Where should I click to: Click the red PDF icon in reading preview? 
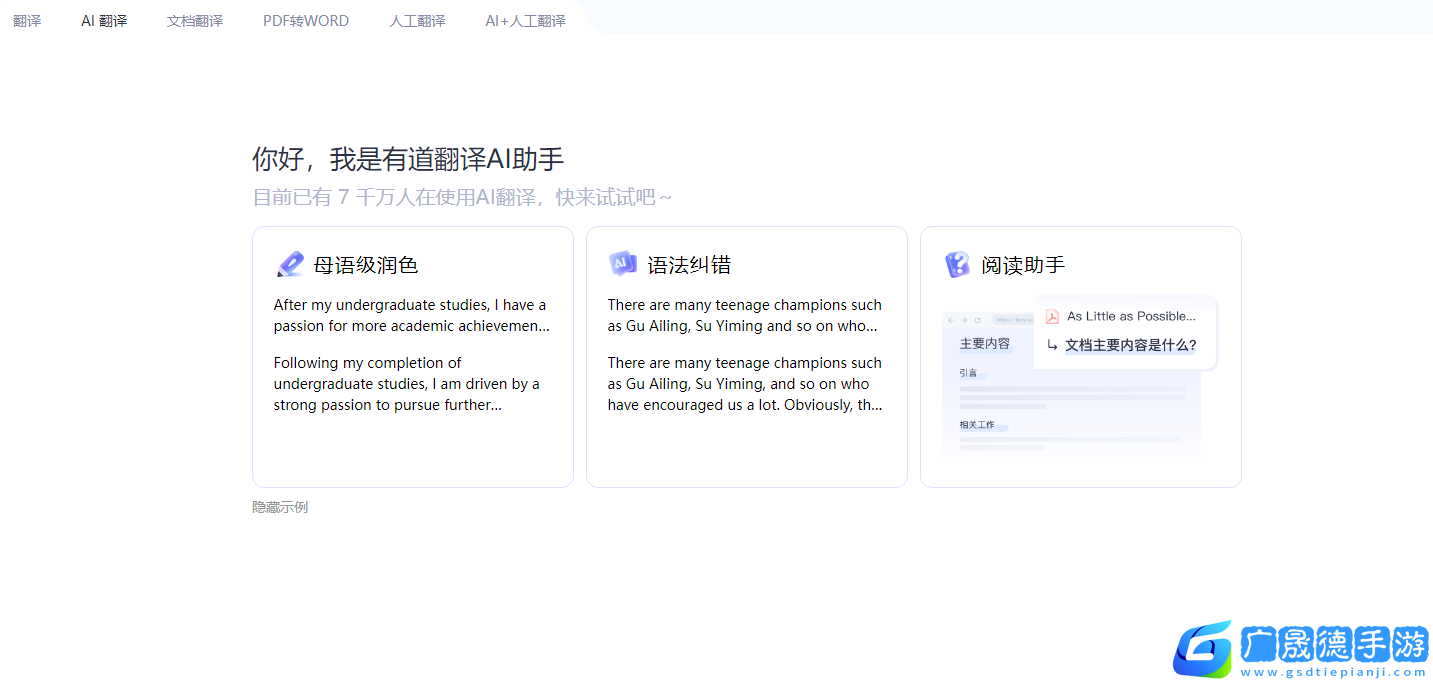1052,317
